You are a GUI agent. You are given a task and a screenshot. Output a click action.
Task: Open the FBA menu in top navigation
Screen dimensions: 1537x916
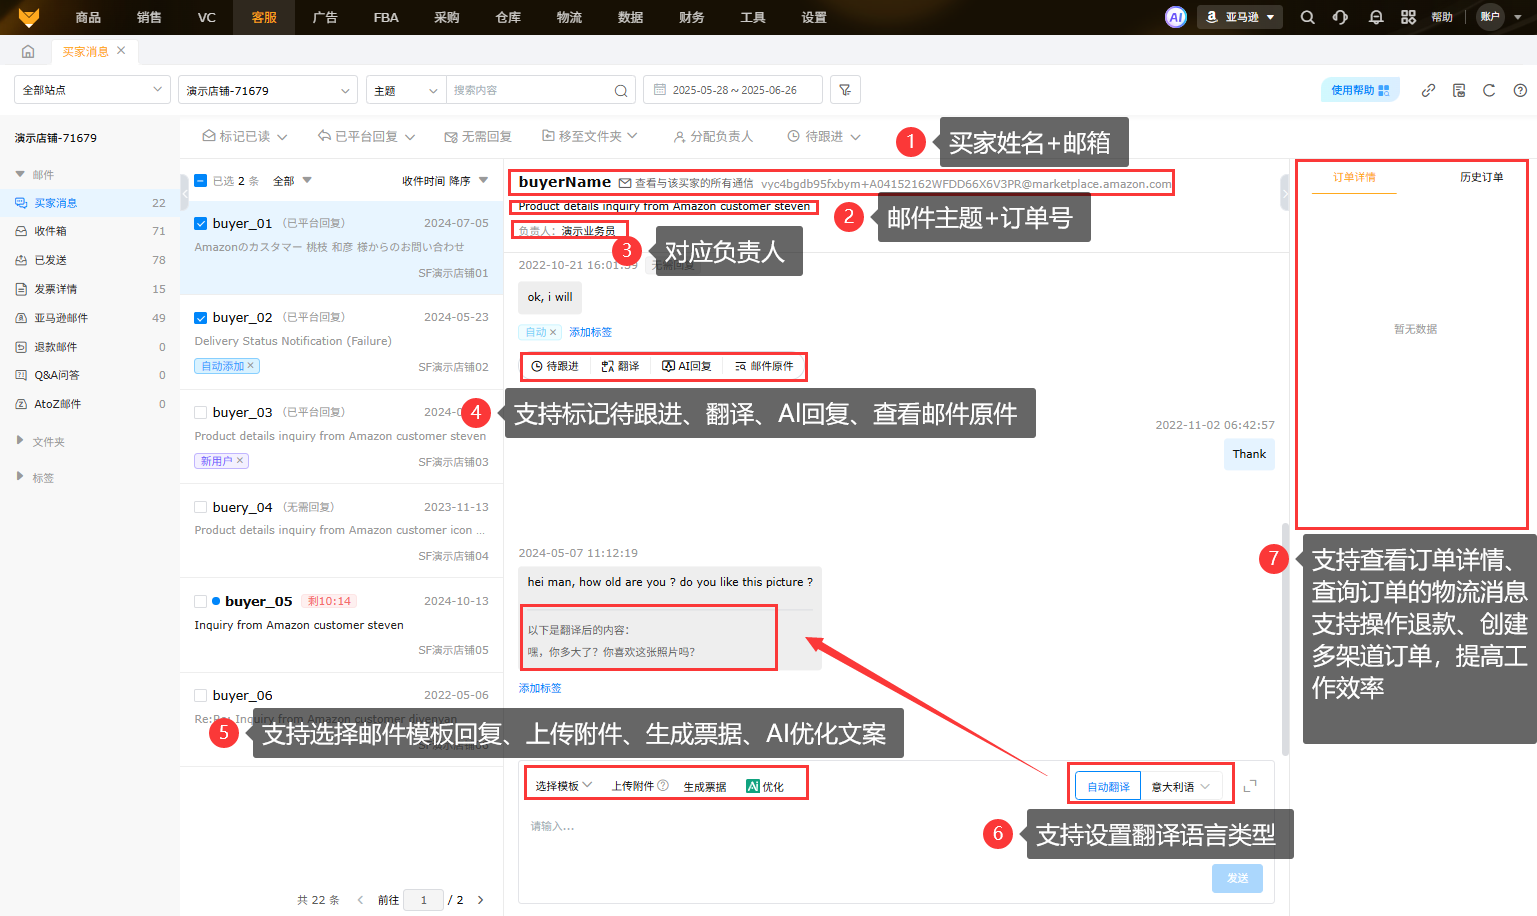(386, 17)
